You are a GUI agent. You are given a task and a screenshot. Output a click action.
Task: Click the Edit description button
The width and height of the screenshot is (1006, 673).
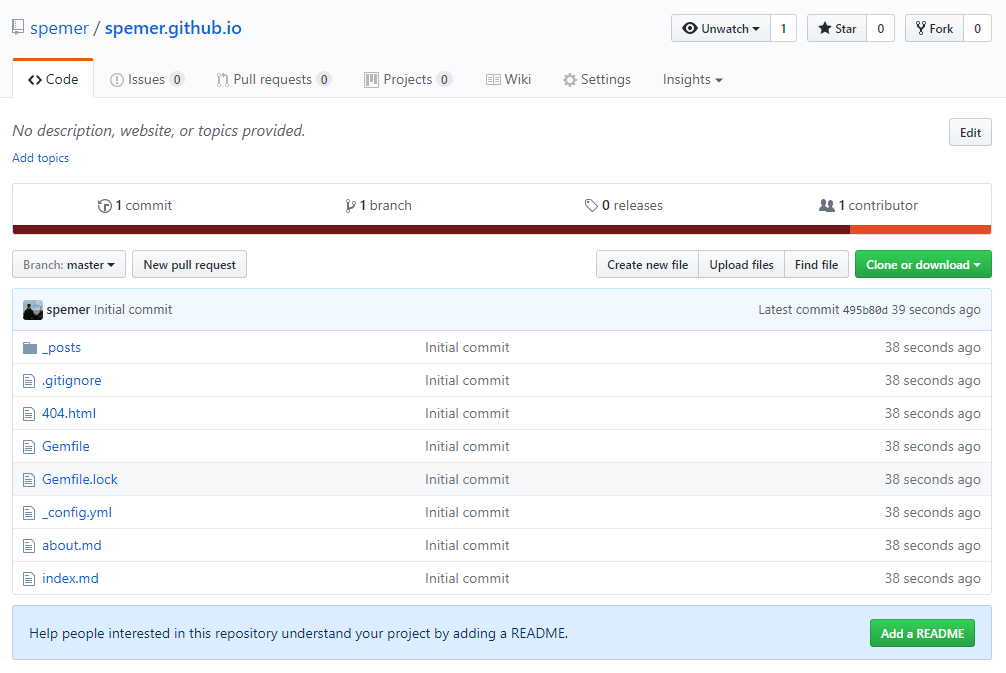[x=970, y=132]
